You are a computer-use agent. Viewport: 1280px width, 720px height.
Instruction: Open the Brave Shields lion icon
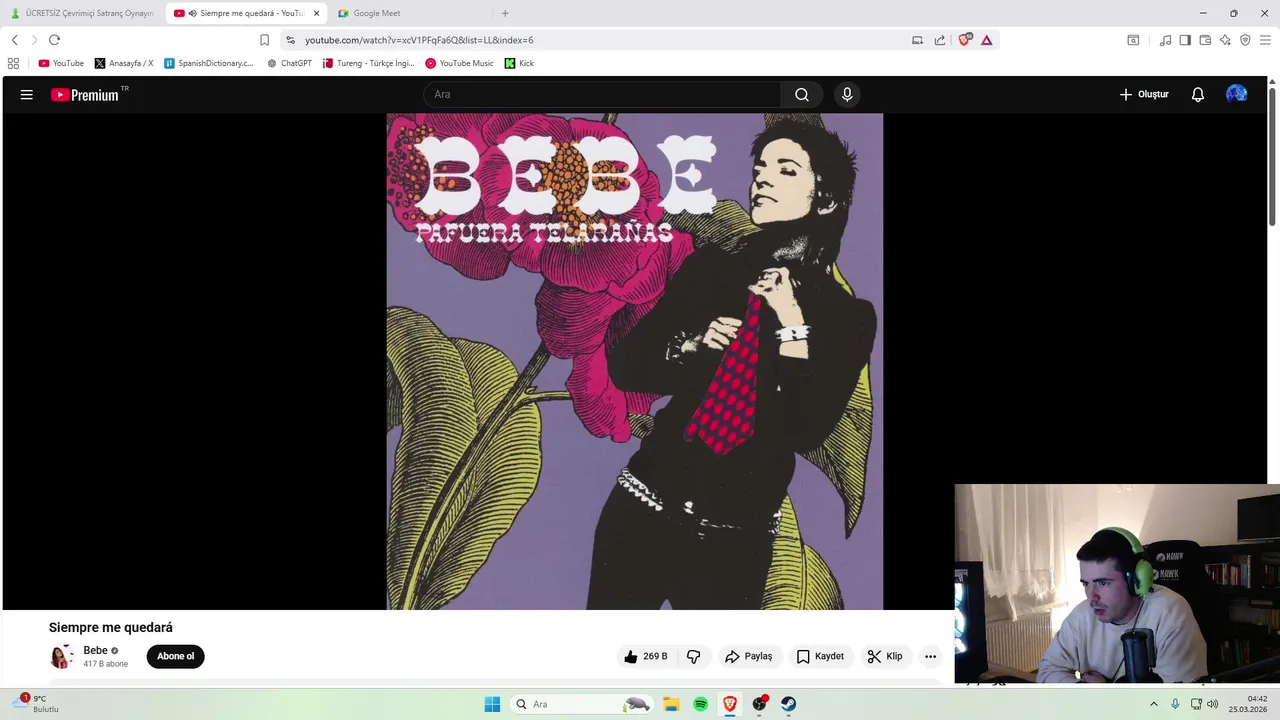point(964,40)
